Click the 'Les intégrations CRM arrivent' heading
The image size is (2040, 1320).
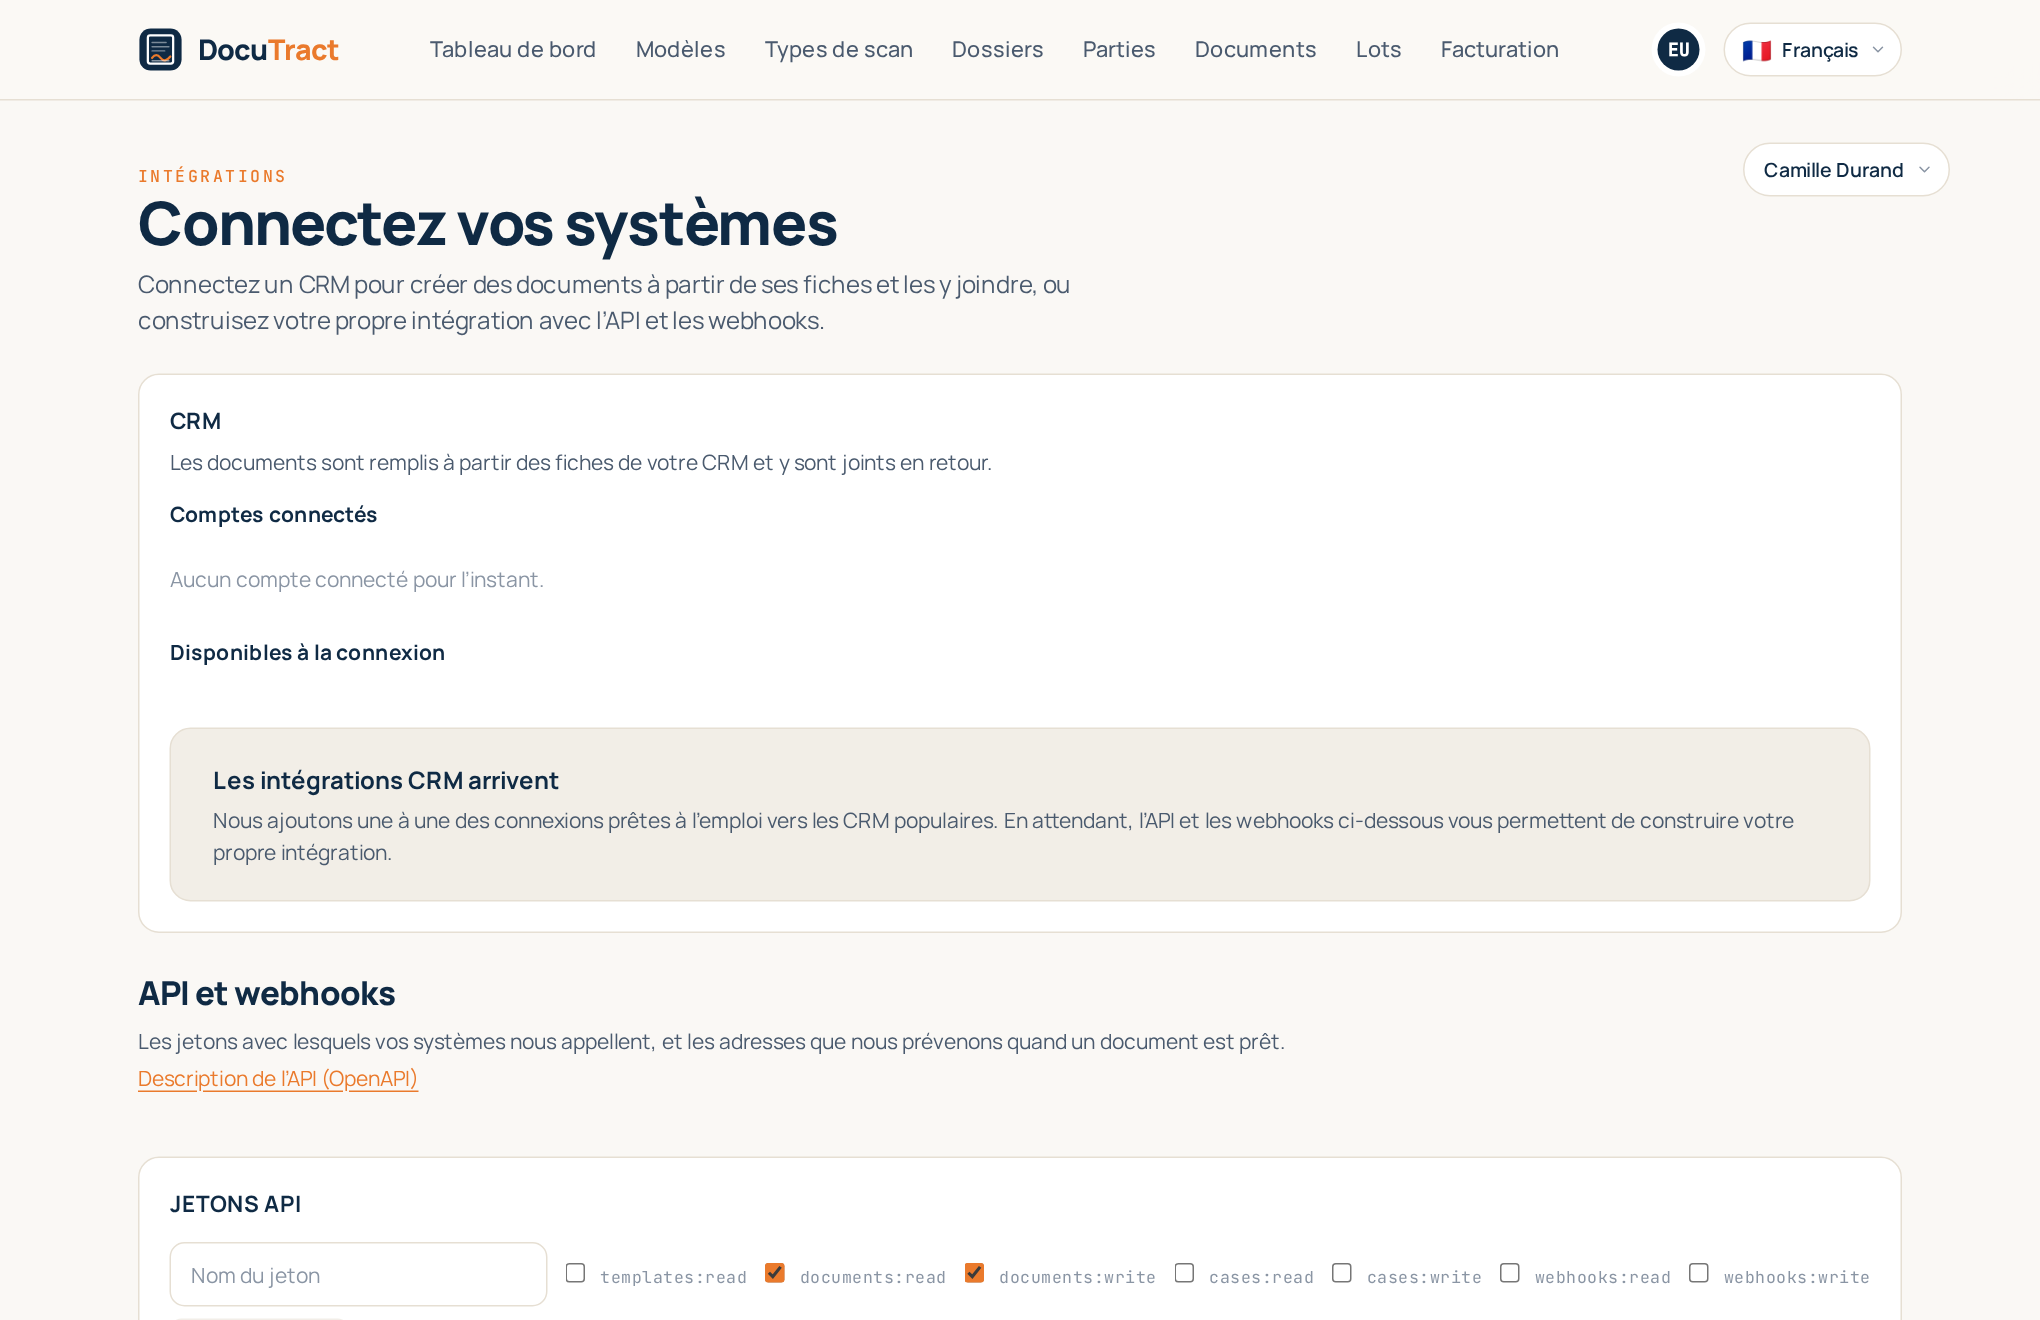pos(385,780)
